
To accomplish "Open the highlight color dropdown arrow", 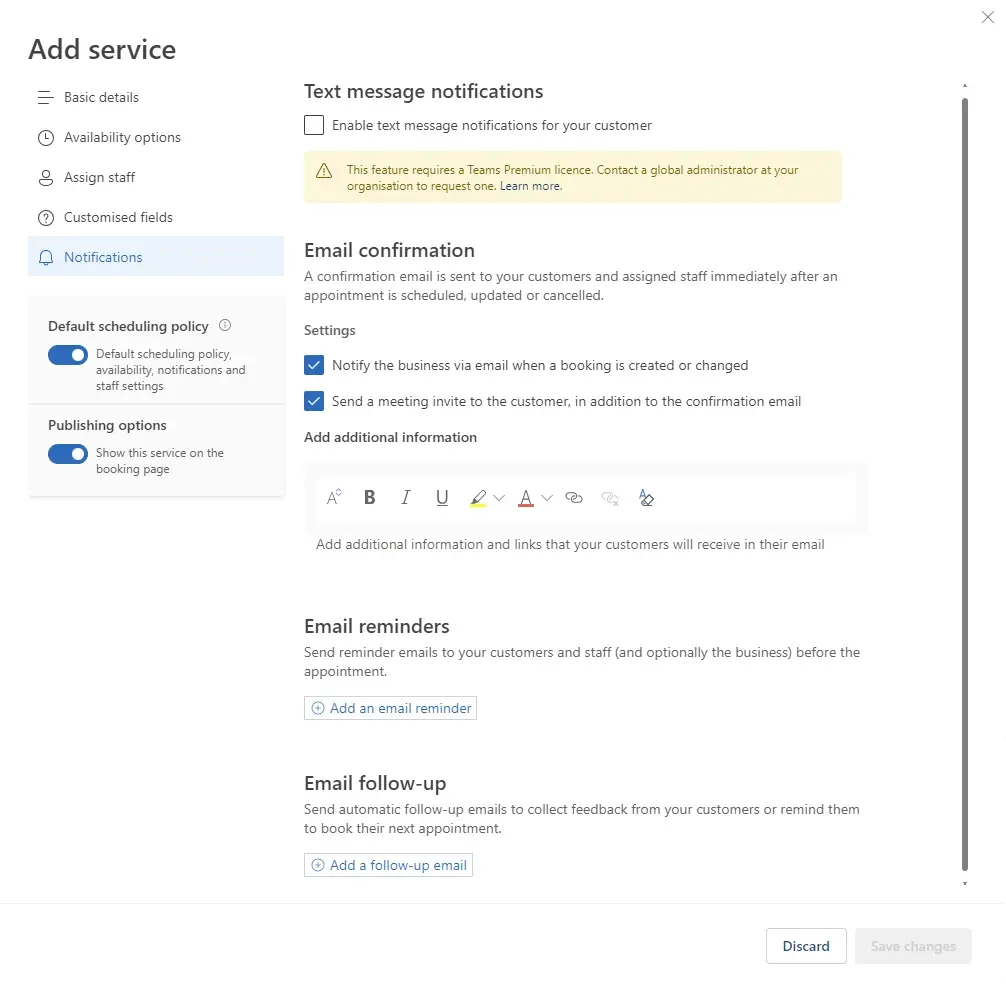I will pos(499,498).
